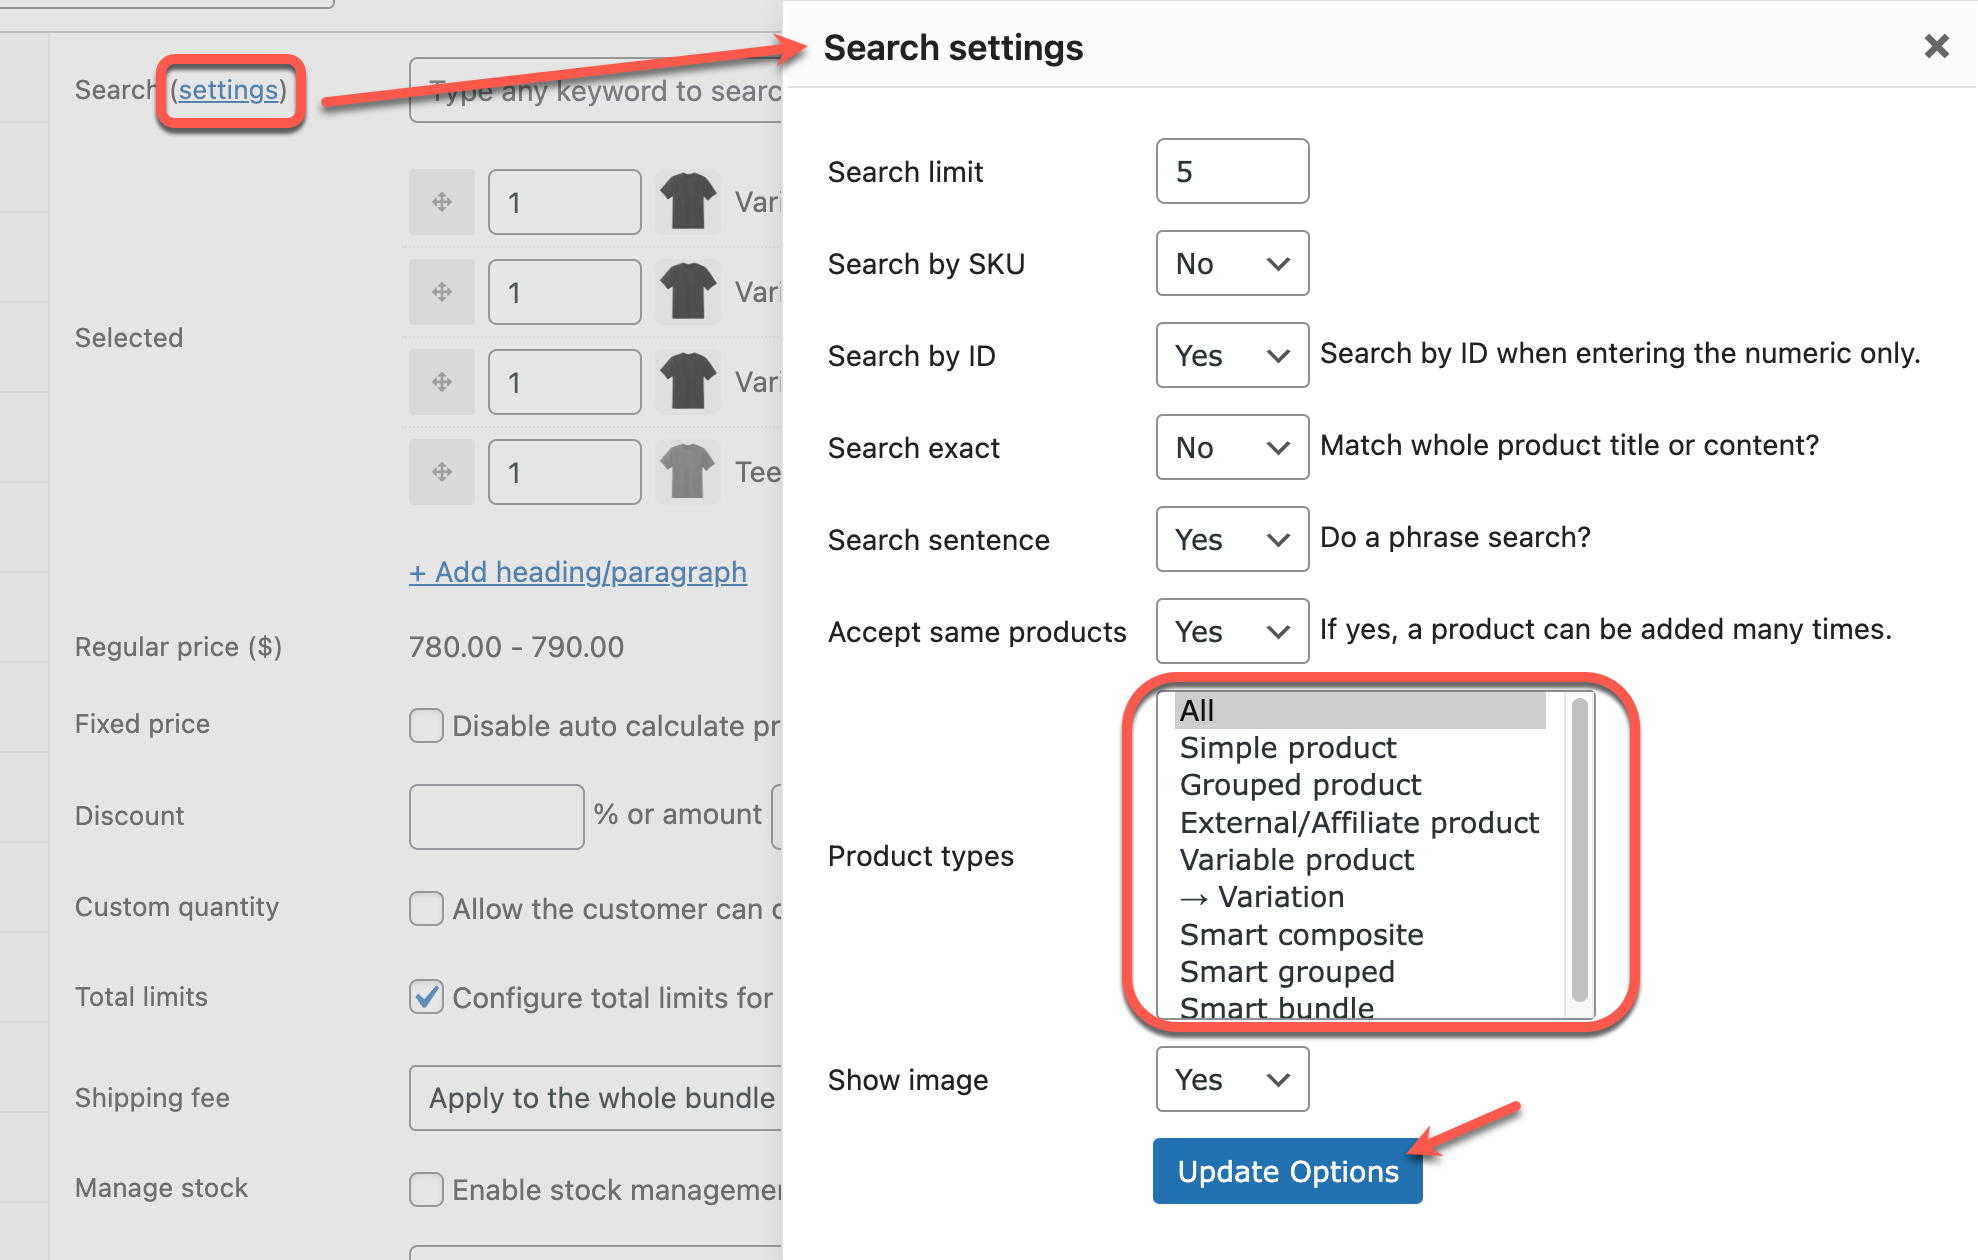Click drag handle of third selected product
1978x1260 pixels.
click(x=442, y=382)
